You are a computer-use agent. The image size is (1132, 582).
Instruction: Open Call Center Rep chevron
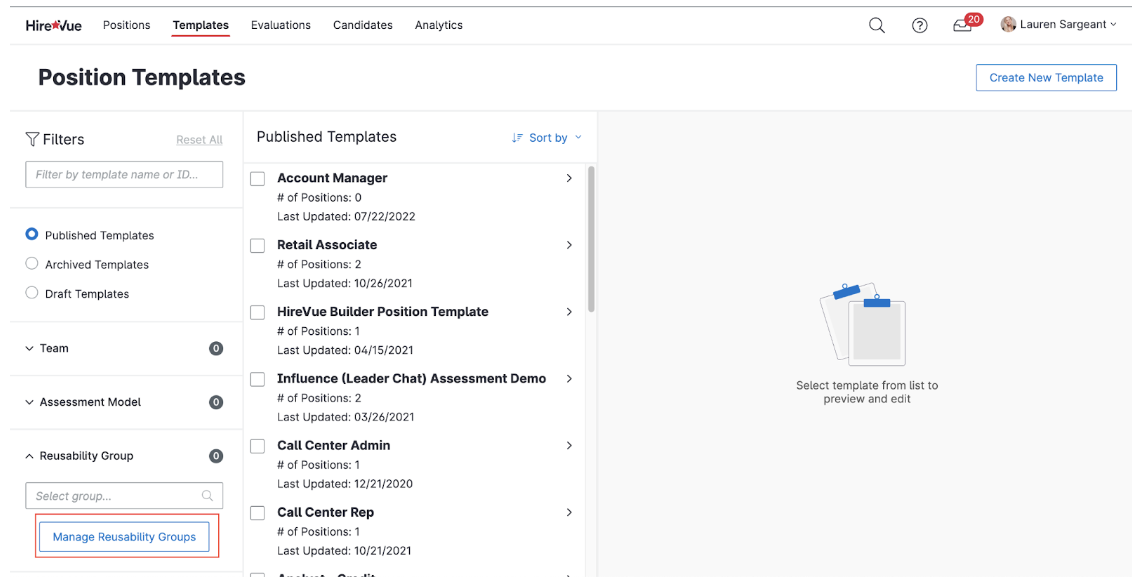[569, 512]
